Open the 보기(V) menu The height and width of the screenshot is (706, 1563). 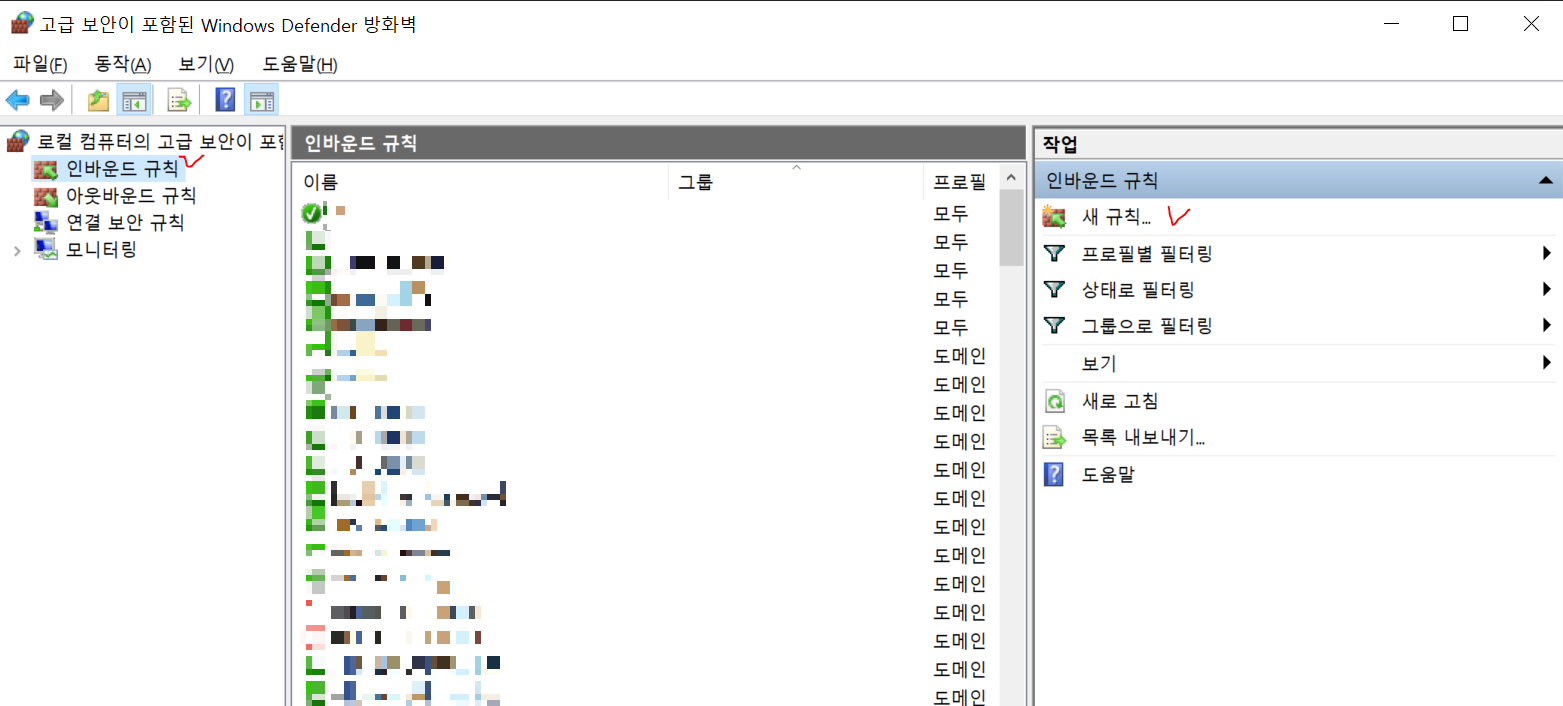206,64
